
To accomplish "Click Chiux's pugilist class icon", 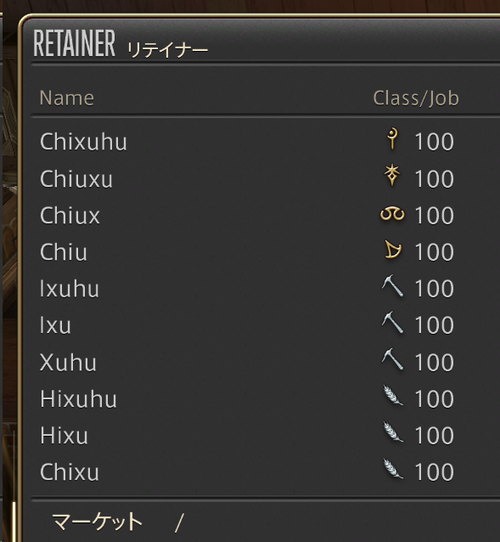I will point(392,214).
